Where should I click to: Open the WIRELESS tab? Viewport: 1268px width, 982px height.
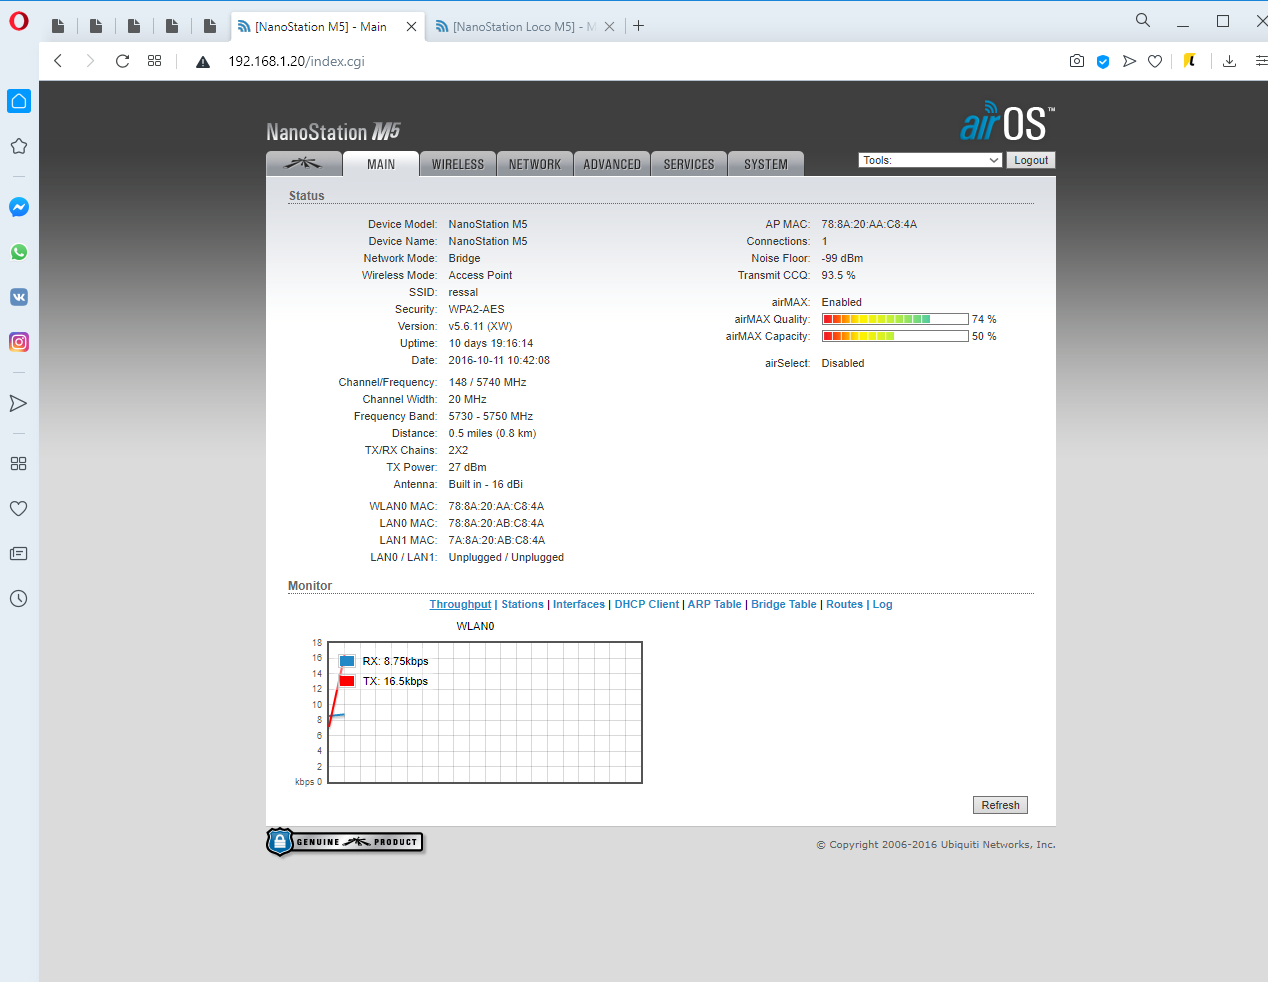coord(458,164)
